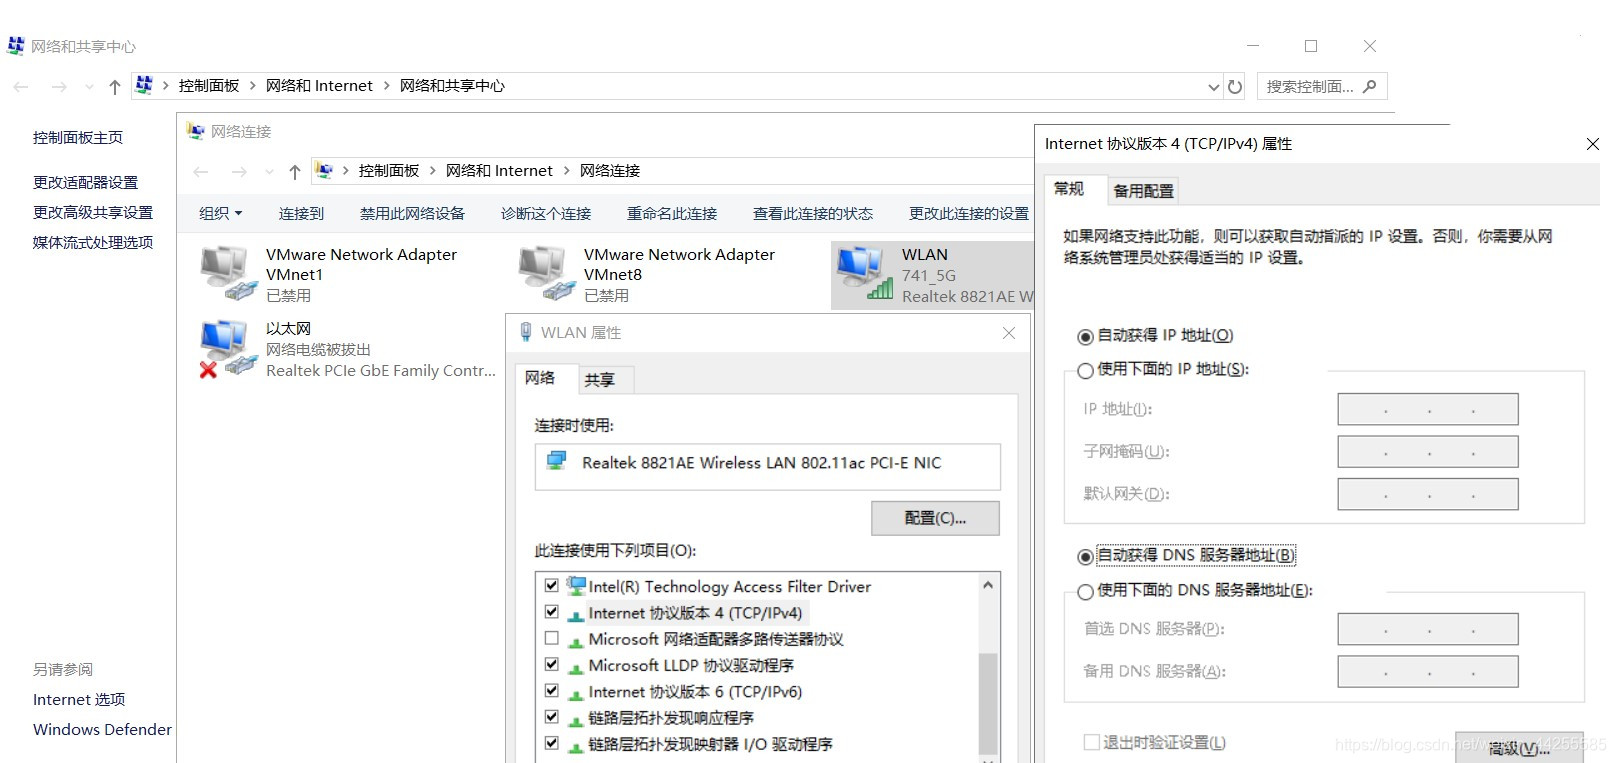1616x763 pixels.
Task: Click 网络和 Internet breadcrumb in Sharing Center
Action: click(319, 86)
